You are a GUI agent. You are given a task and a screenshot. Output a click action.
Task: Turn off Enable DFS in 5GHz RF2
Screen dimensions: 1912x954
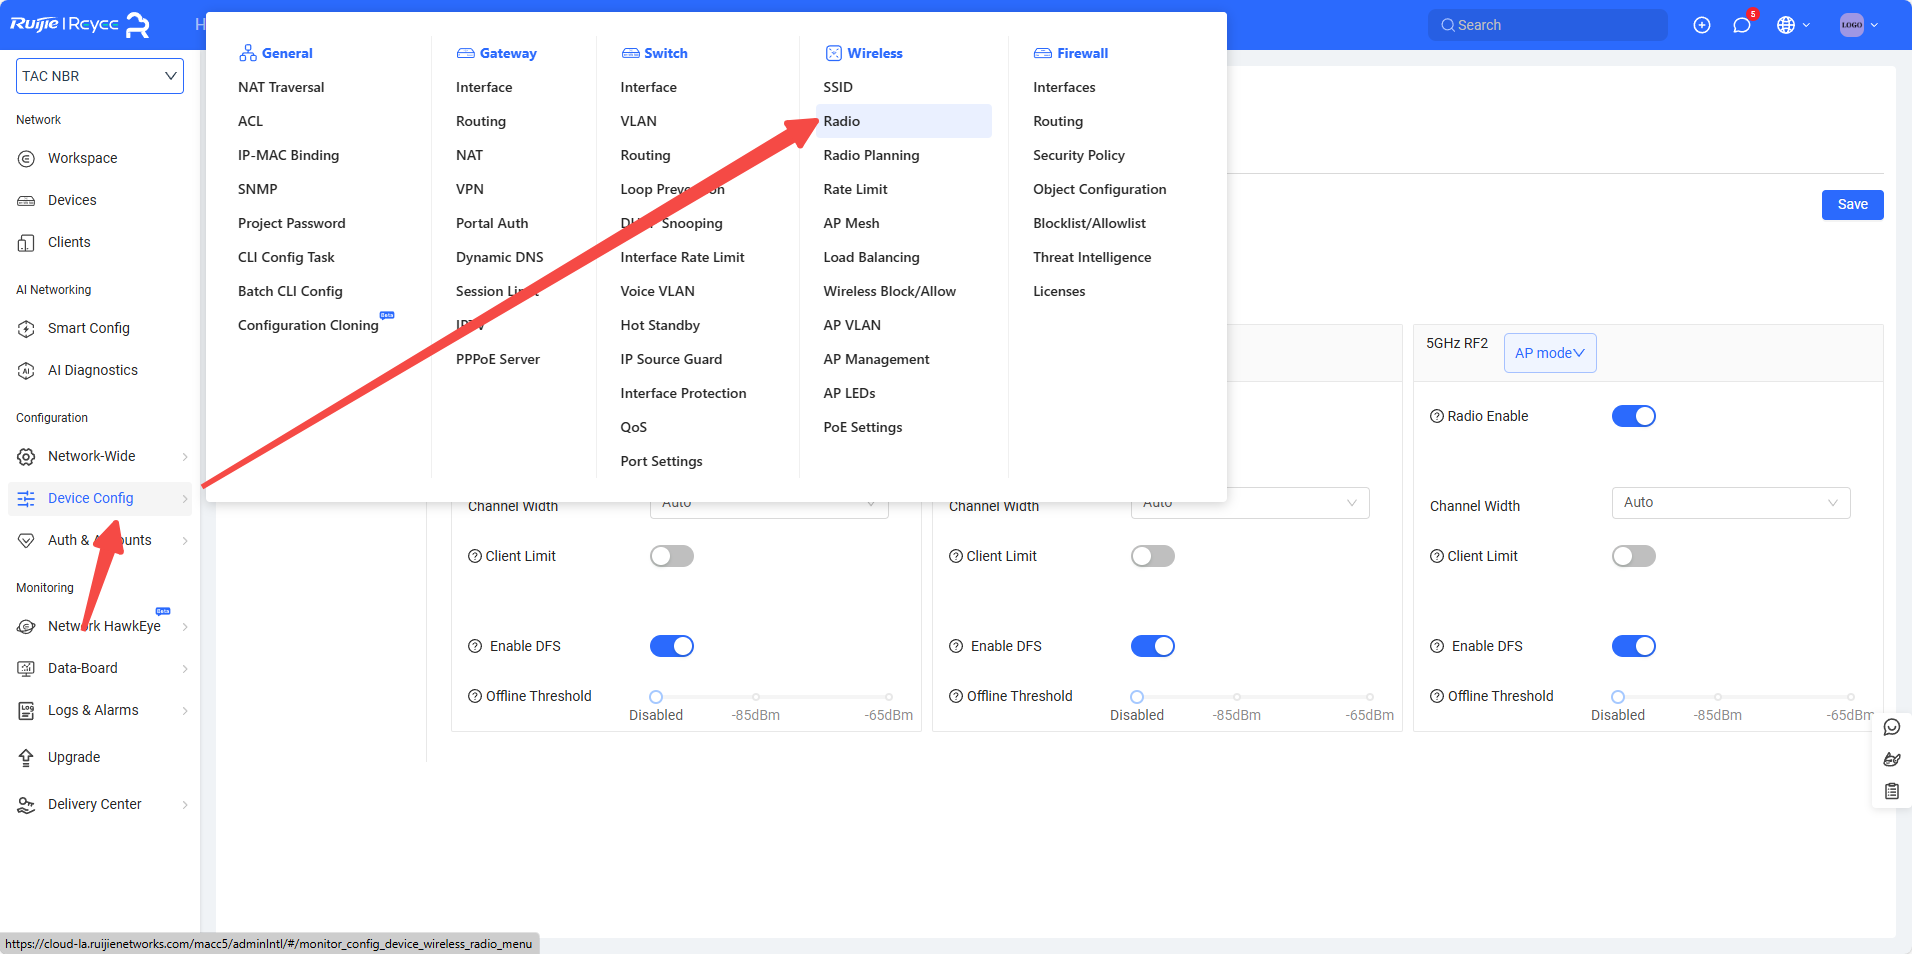1633,646
